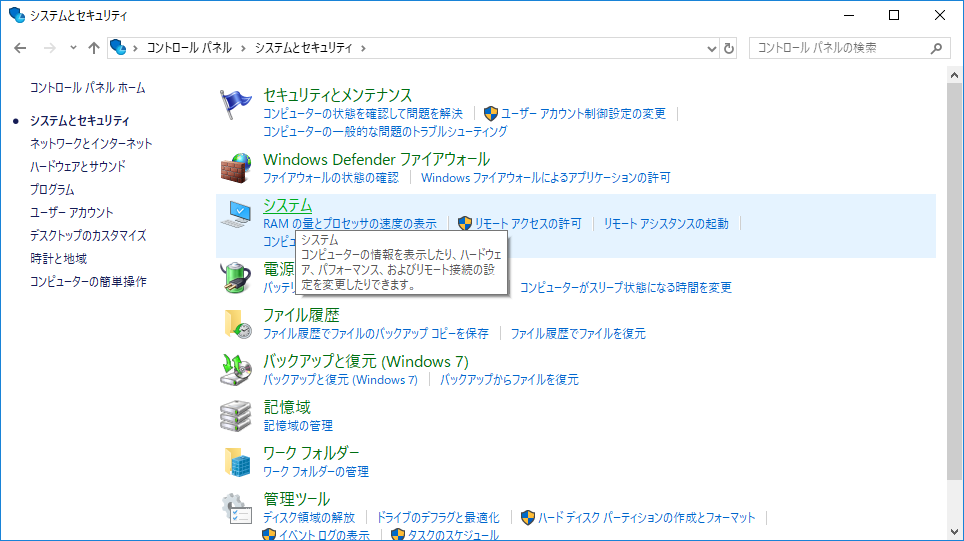Open ファイル履歴でファイルを復元 link
This screenshot has width=964, height=541.
pyautogui.click(x=578, y=333)
